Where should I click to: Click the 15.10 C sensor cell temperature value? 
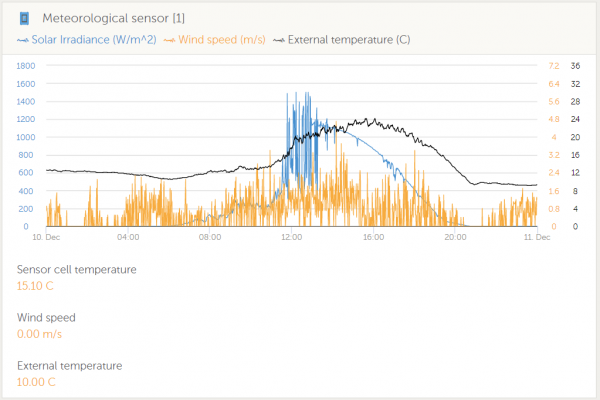(x=39, y=285)
